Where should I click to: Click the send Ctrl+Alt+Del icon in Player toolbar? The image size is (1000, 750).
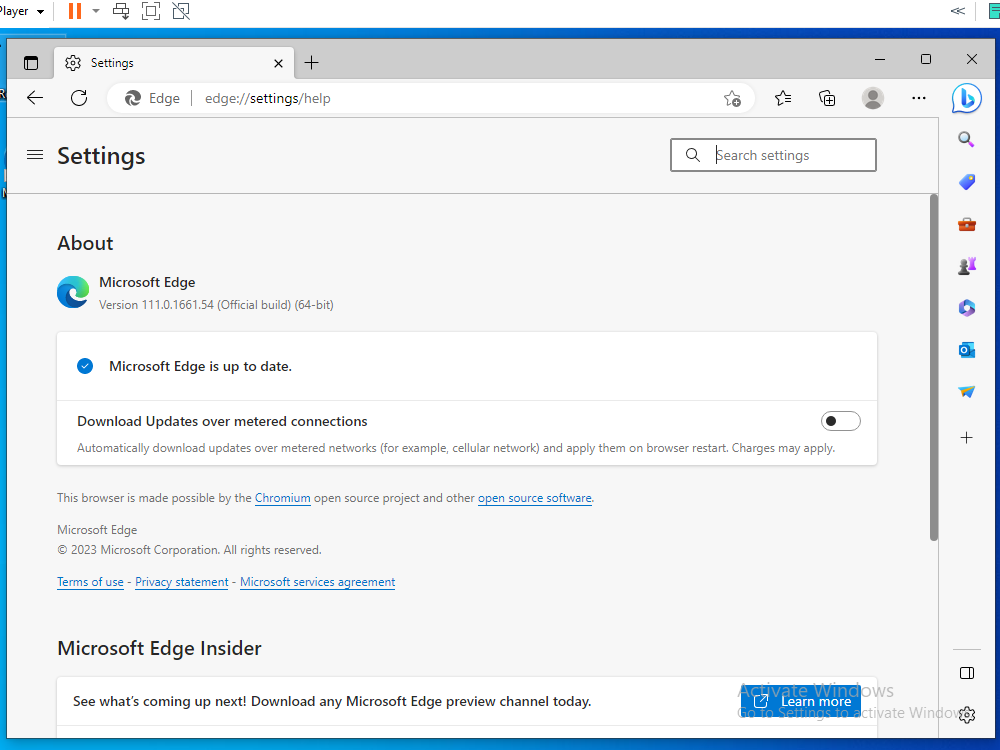pos(121,11)
